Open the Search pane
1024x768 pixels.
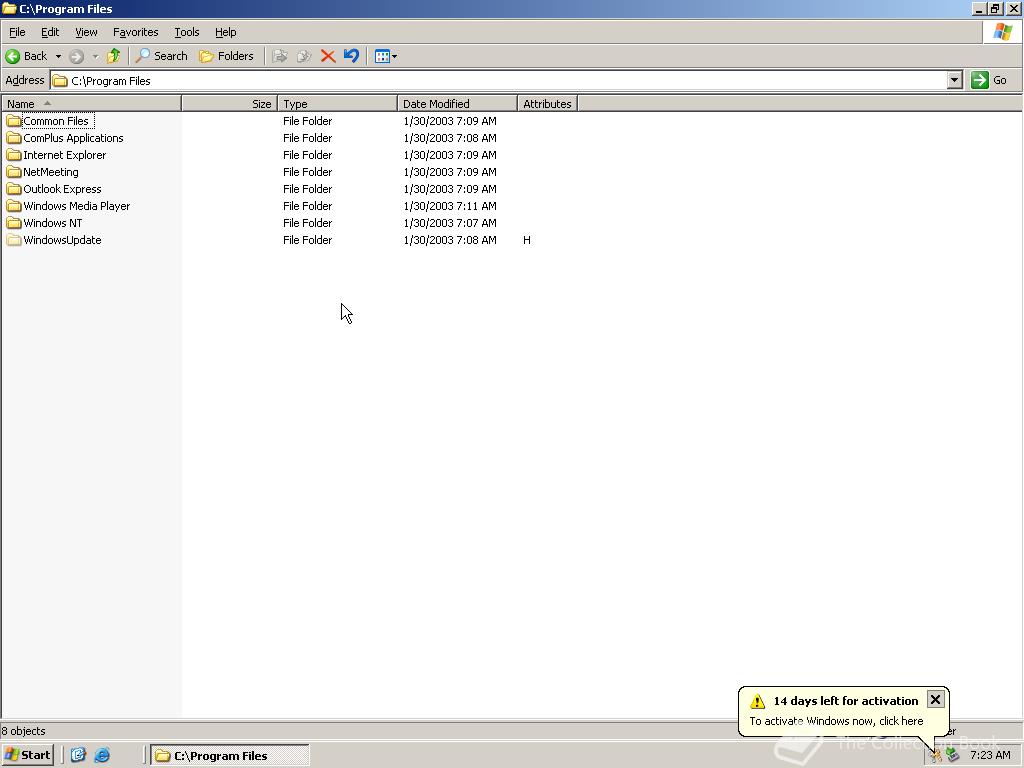tap(161, 56)
